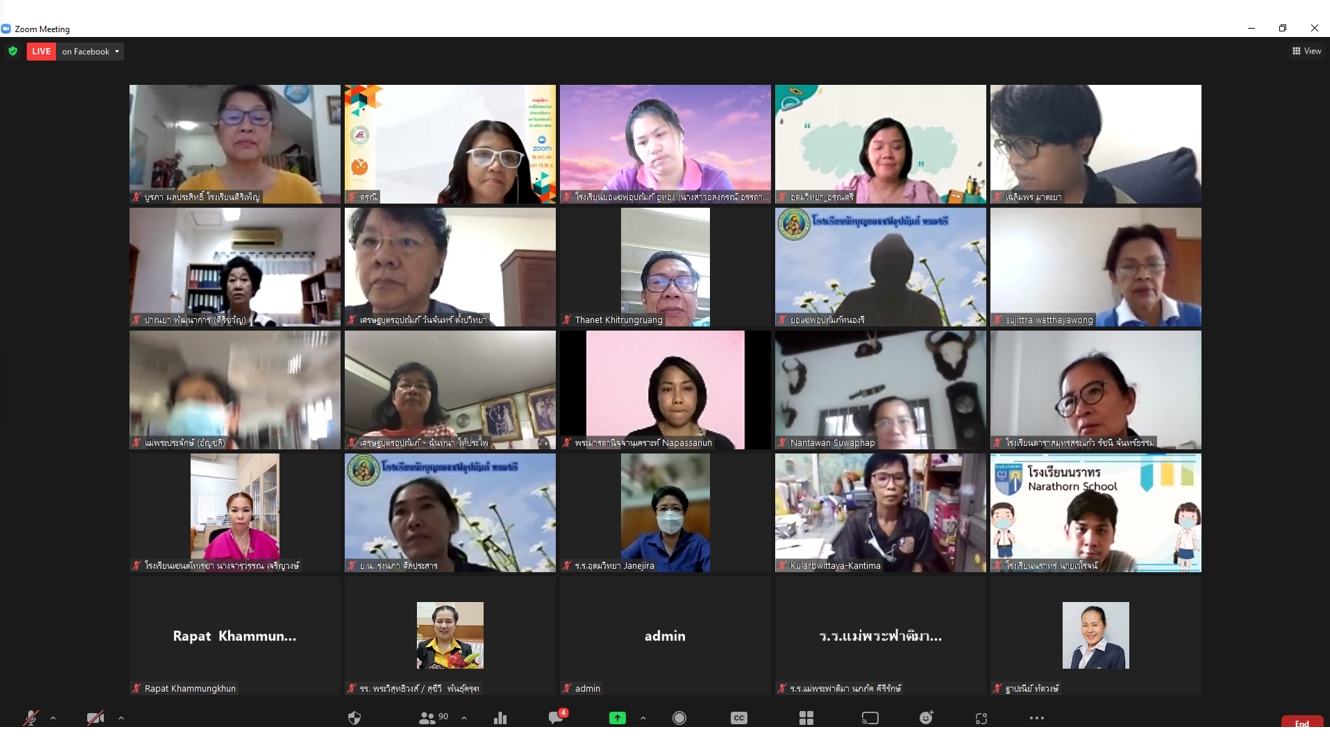Click the Record icon
This screenshot has width=1330, height=748.
pyautogui.click(x=679, y=718)
